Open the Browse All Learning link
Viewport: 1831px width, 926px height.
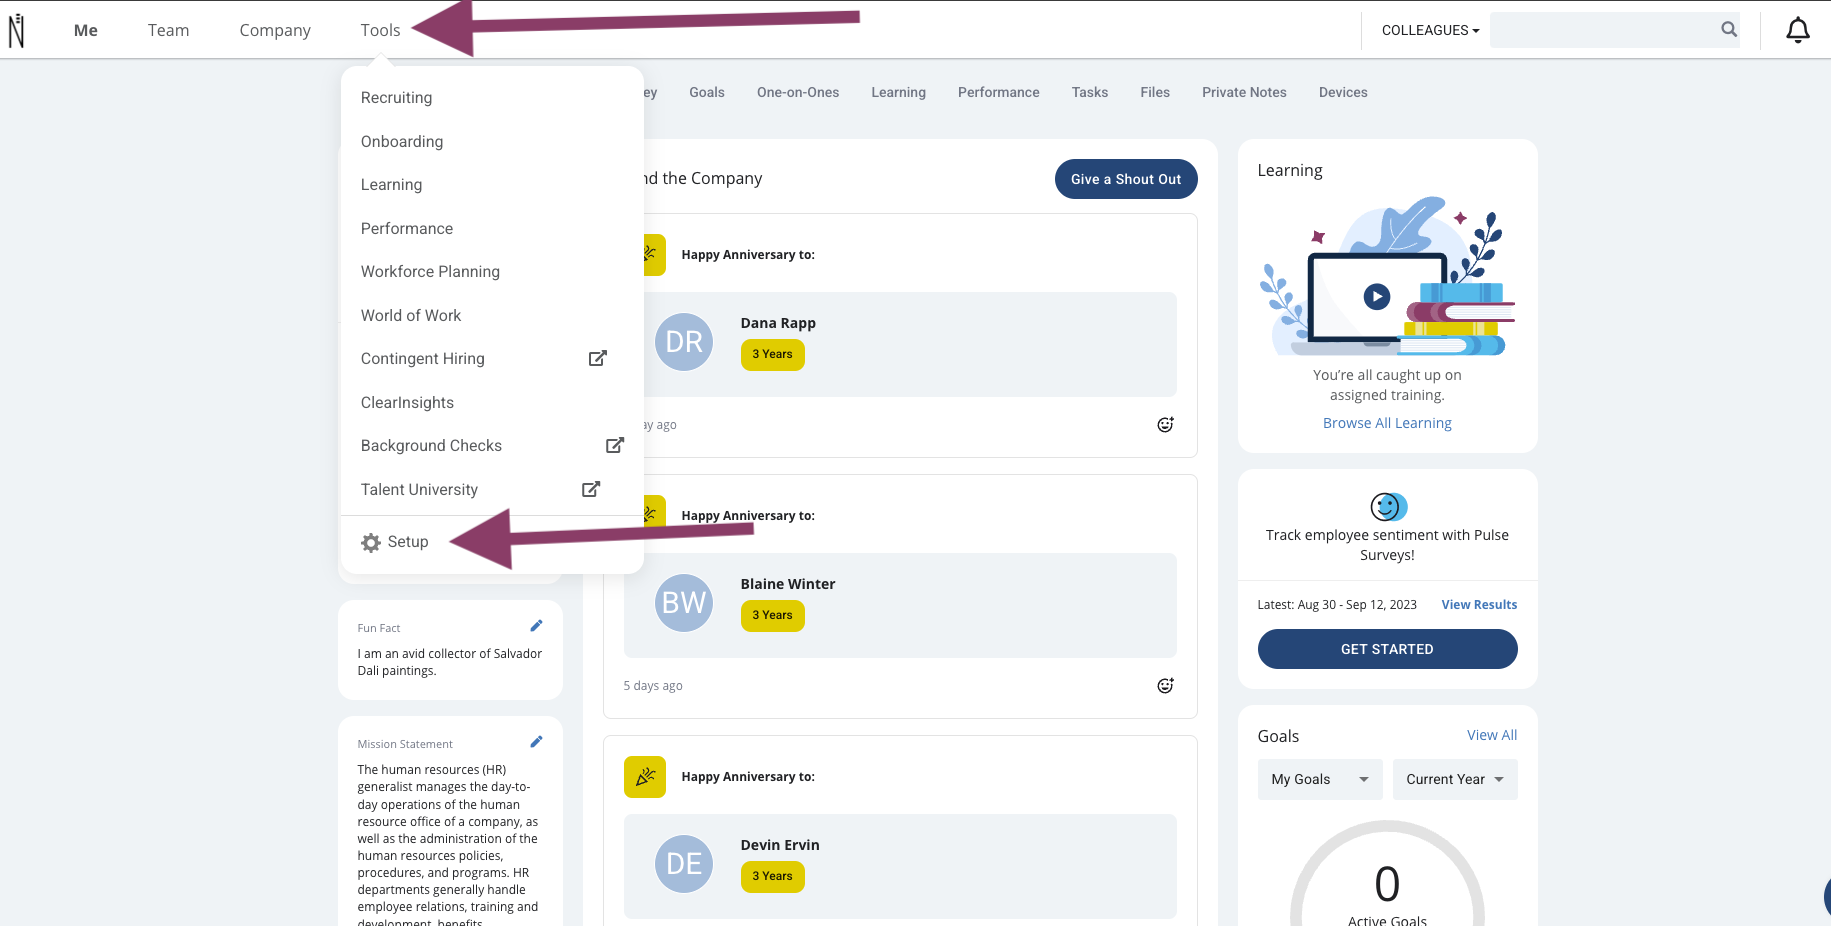click(1387, 423)
